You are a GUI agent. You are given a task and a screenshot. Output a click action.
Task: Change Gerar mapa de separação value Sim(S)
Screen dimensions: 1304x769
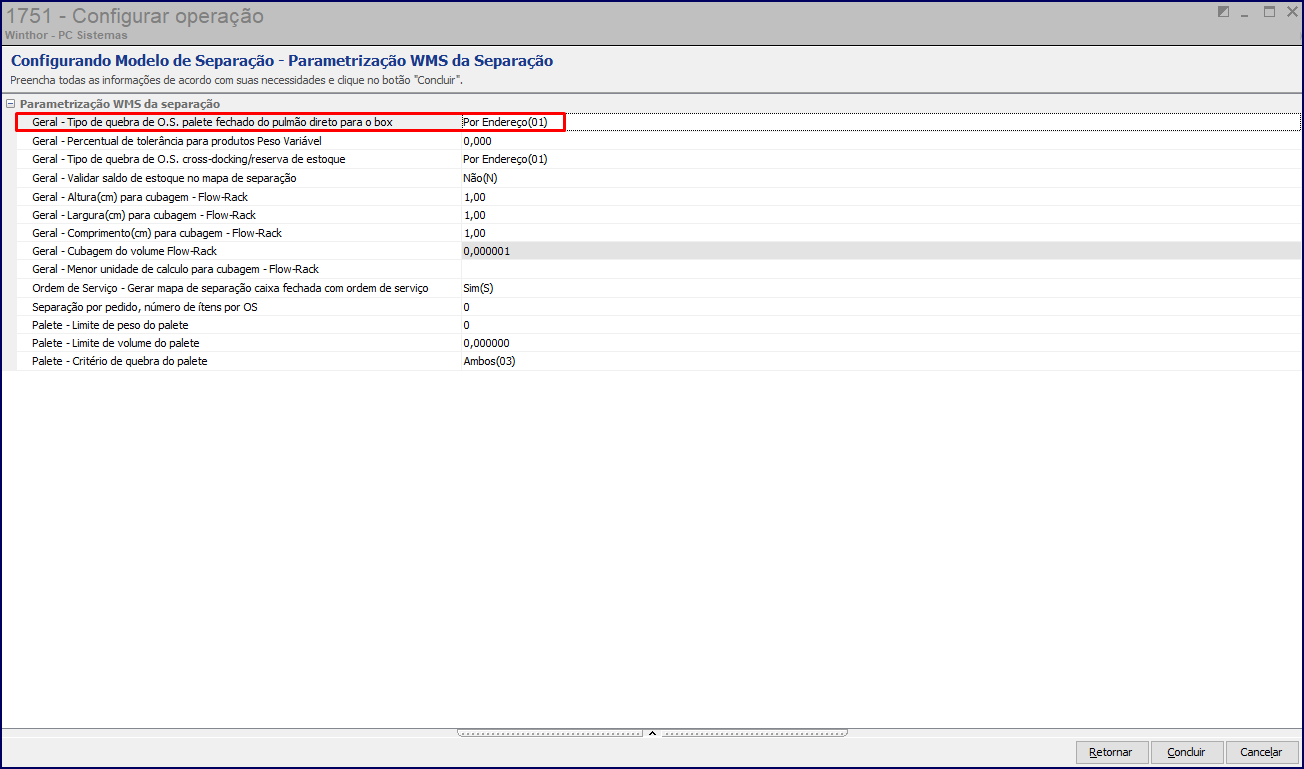tap(881, 288)
